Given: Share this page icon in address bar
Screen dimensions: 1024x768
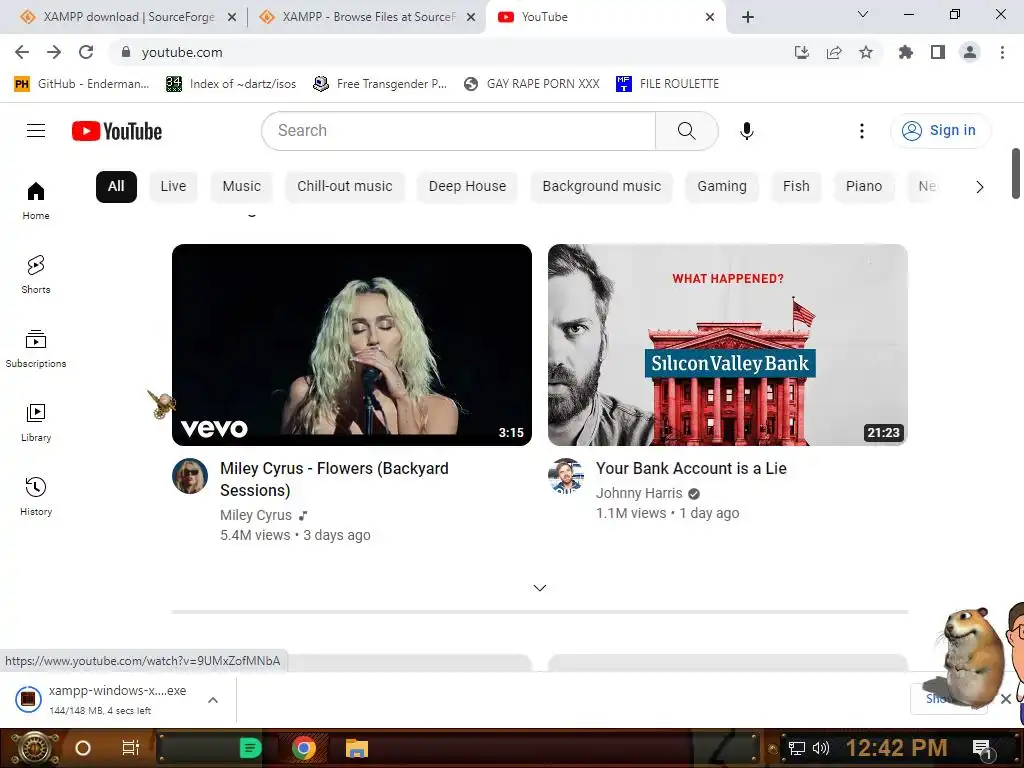Looking at the screenshot, I should [834, 52].
